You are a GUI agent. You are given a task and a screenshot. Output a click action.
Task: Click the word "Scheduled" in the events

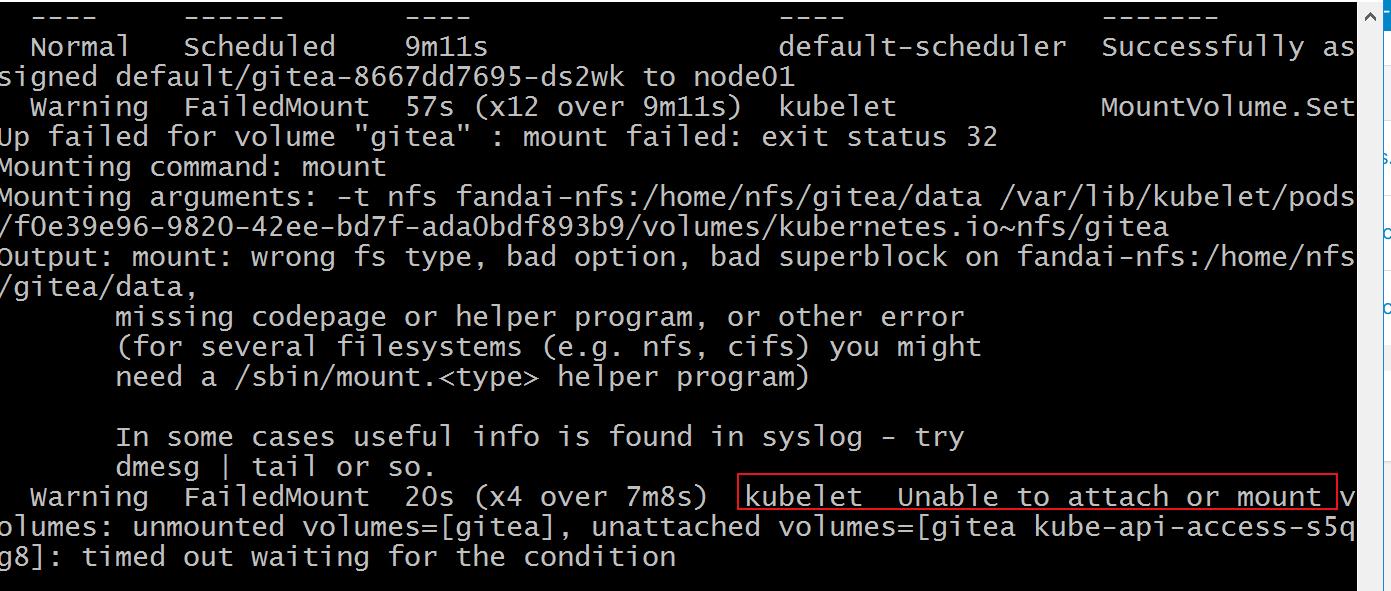coord(259,47)
